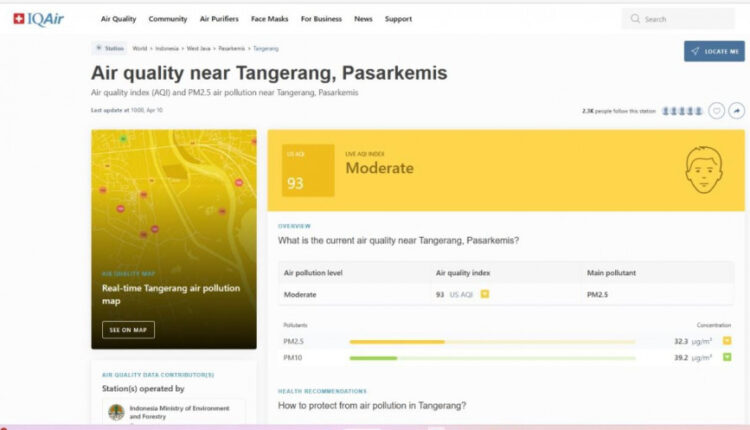The height and width of the screenshot is (430, 750).
Task: Open the Air Purifiers menu
Action: (219, 19)
